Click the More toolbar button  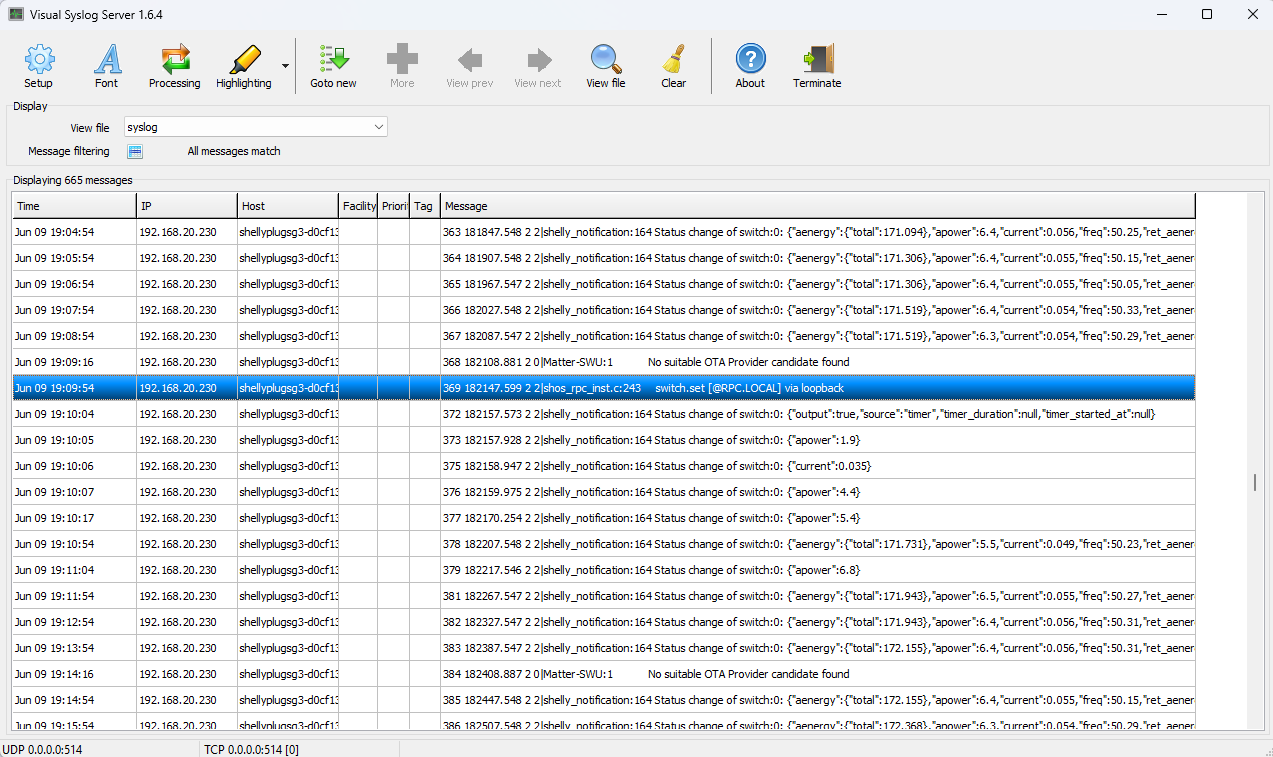(402, 67)
